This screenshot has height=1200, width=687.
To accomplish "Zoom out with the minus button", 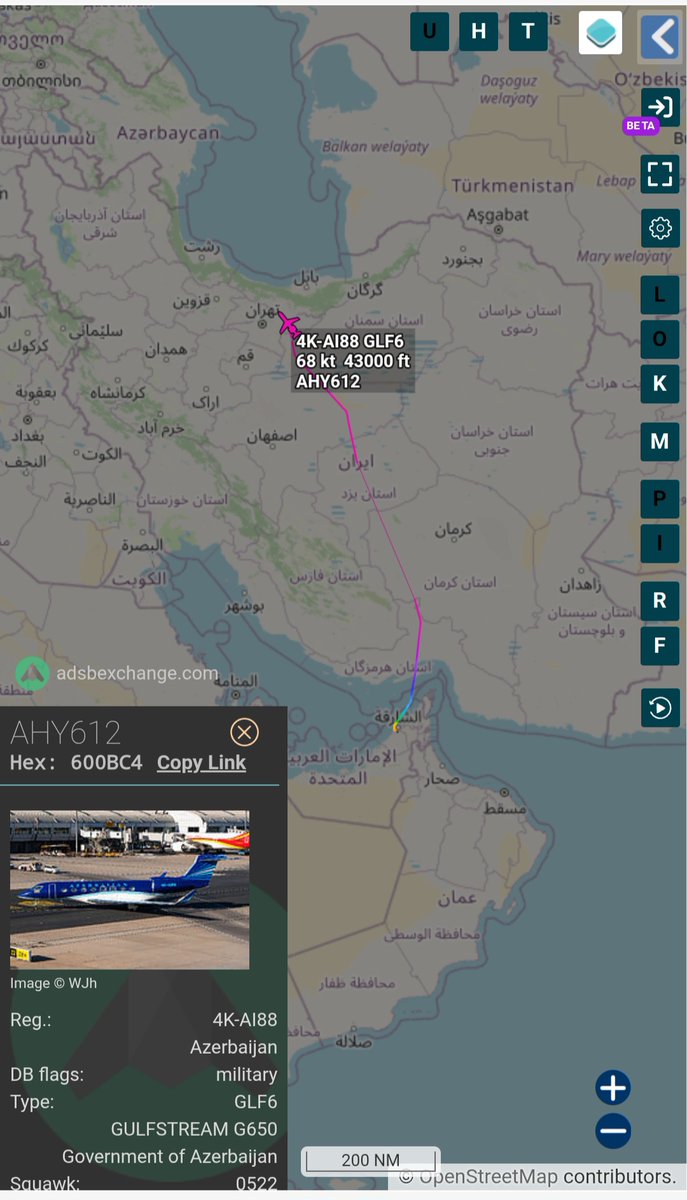I will point(613,1131).
